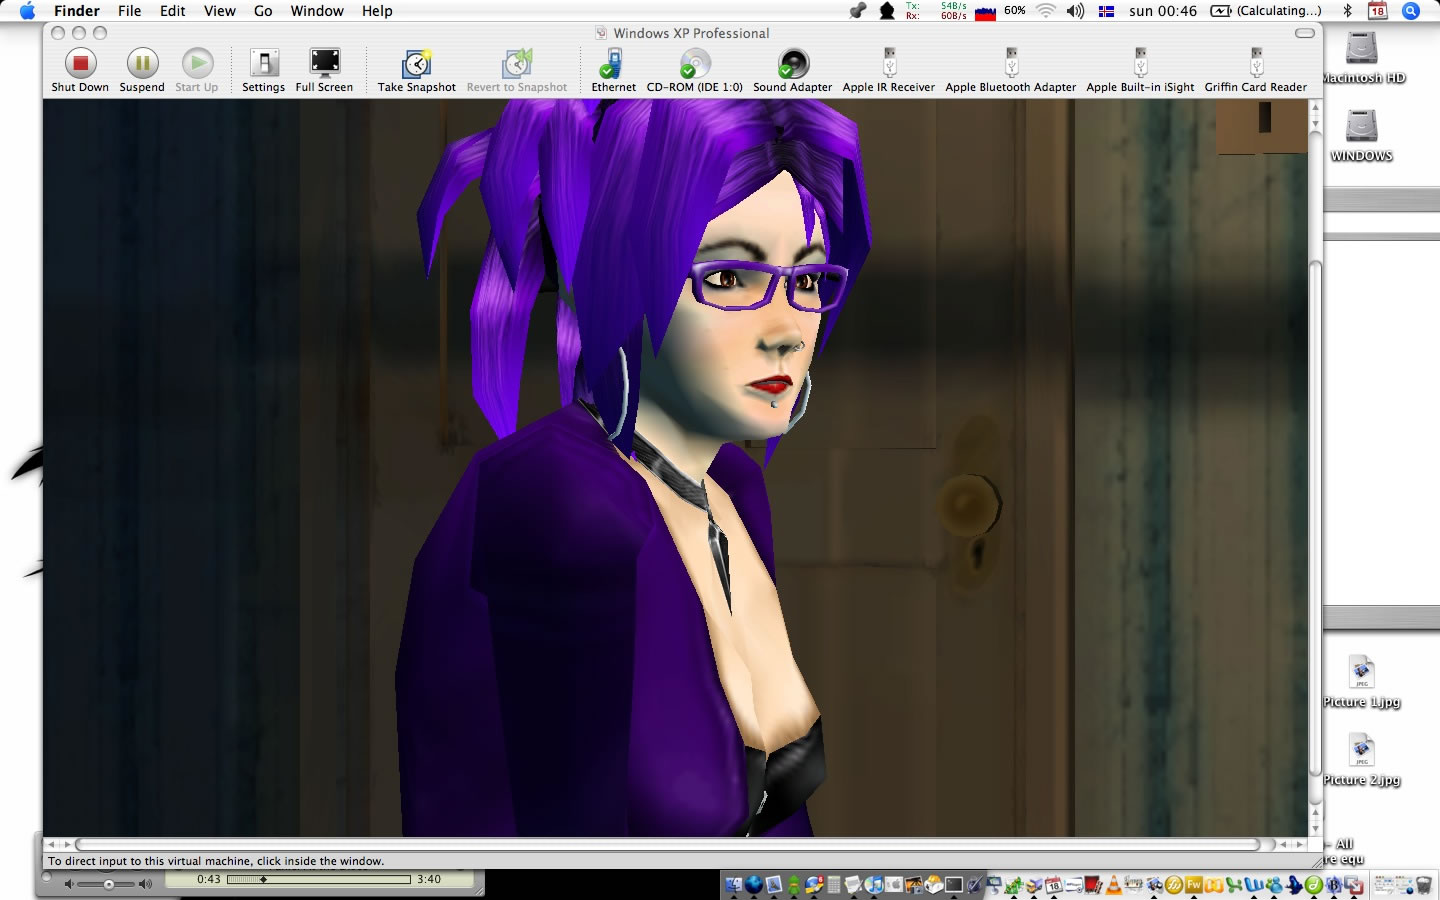Open the View menu

220,11
